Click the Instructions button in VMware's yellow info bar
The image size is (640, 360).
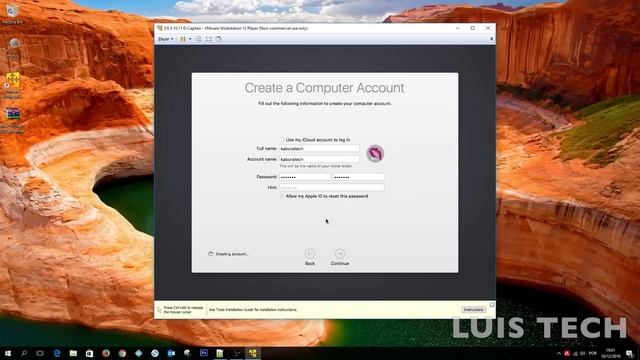point(473,310)
